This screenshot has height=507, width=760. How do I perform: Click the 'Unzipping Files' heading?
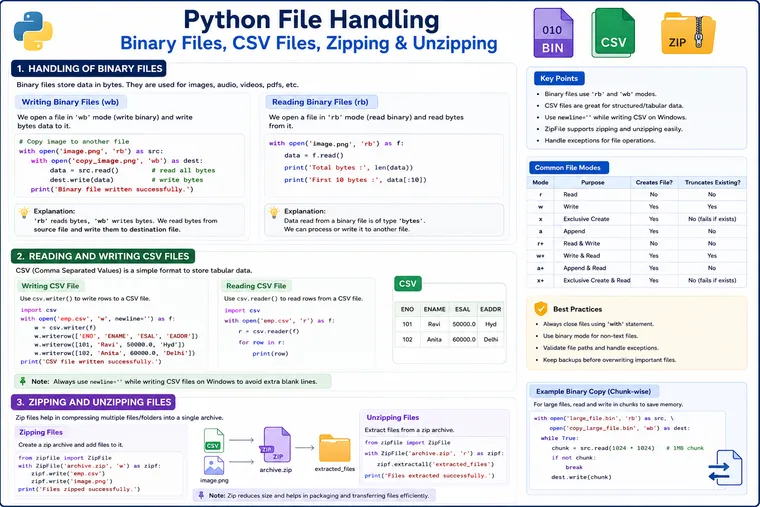tap(393, 417)
